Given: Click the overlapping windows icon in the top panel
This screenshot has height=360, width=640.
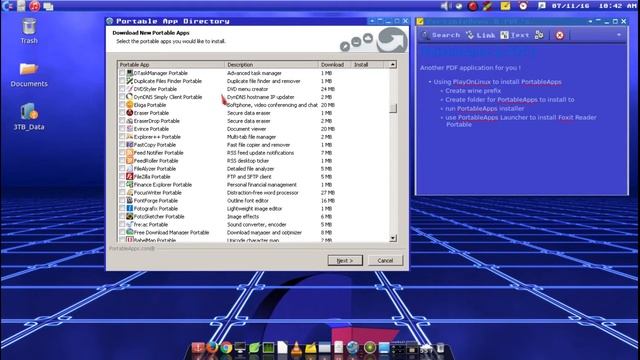Looking at the screenshot, I should (49, 6).
